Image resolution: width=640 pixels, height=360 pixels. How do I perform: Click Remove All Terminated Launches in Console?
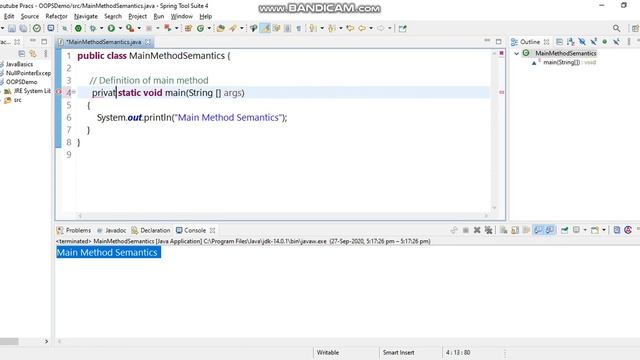pos(488,230)
